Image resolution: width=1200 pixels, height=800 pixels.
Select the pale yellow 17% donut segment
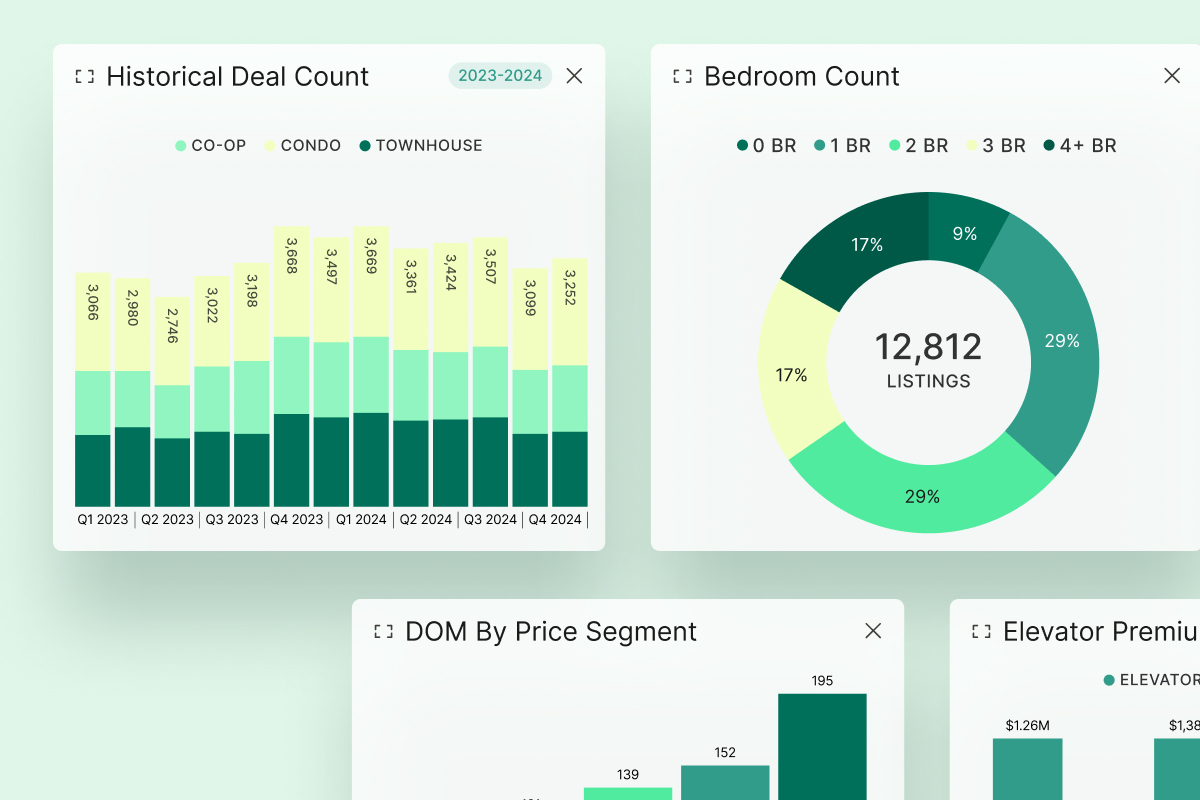click(x=791, y=376)
